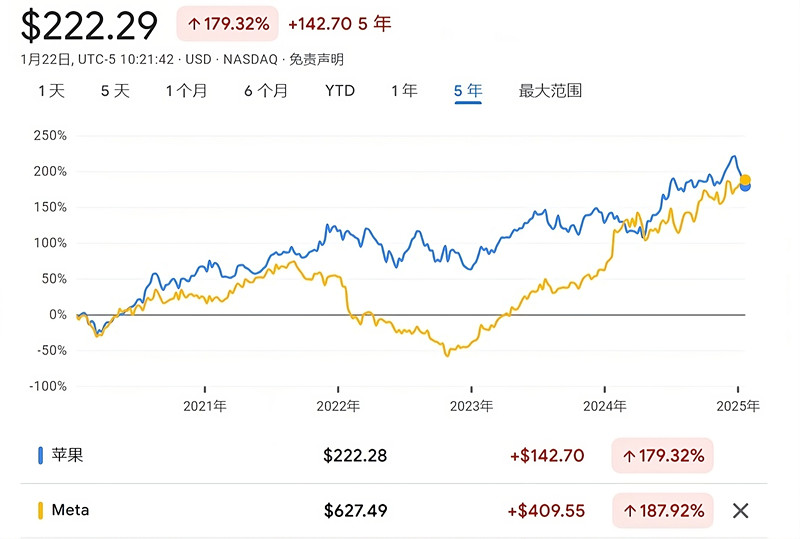Select the 5年 range tab
The width and height of the screenshot is (800, 539).
click(x=468, y=91)
